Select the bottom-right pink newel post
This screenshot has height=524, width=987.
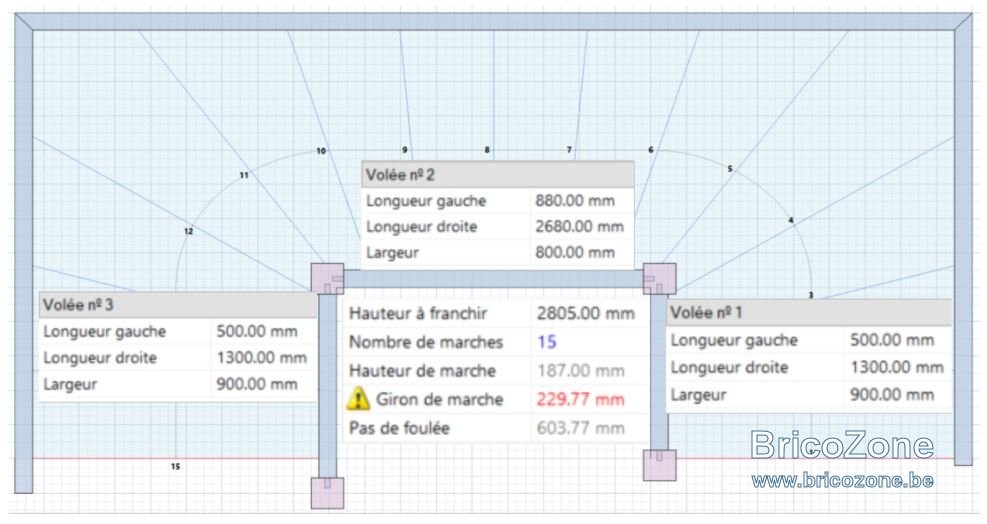pos(660,465)
